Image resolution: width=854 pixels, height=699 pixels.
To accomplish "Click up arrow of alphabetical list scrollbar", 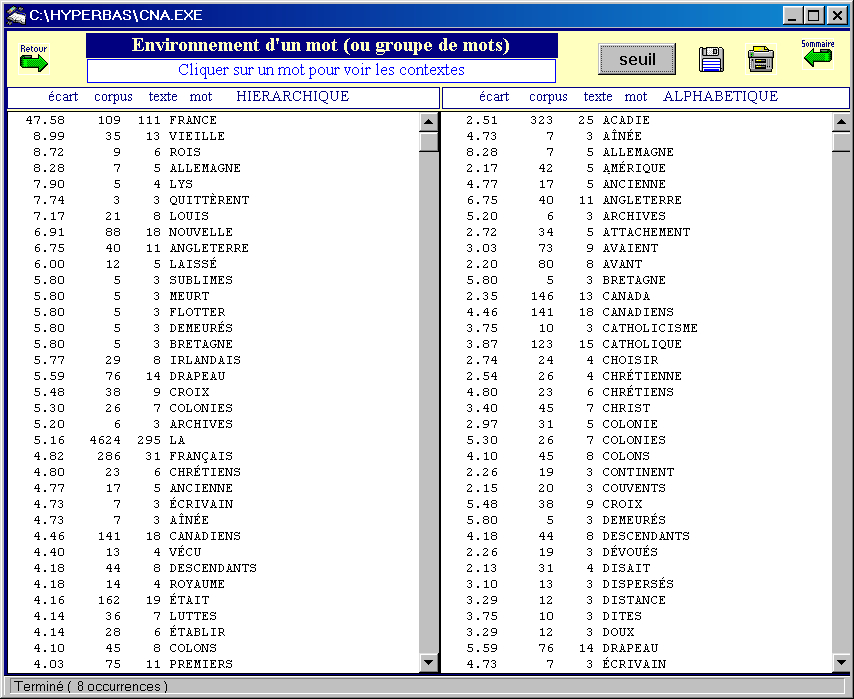I will tap(841, 121).
